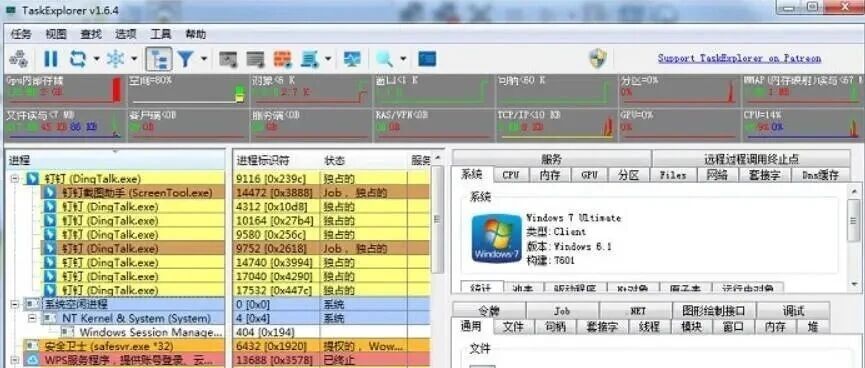Switch to the 线程 tab
Image resolution: width=865 pixels, height=368 pixels.
pos(649,327)
